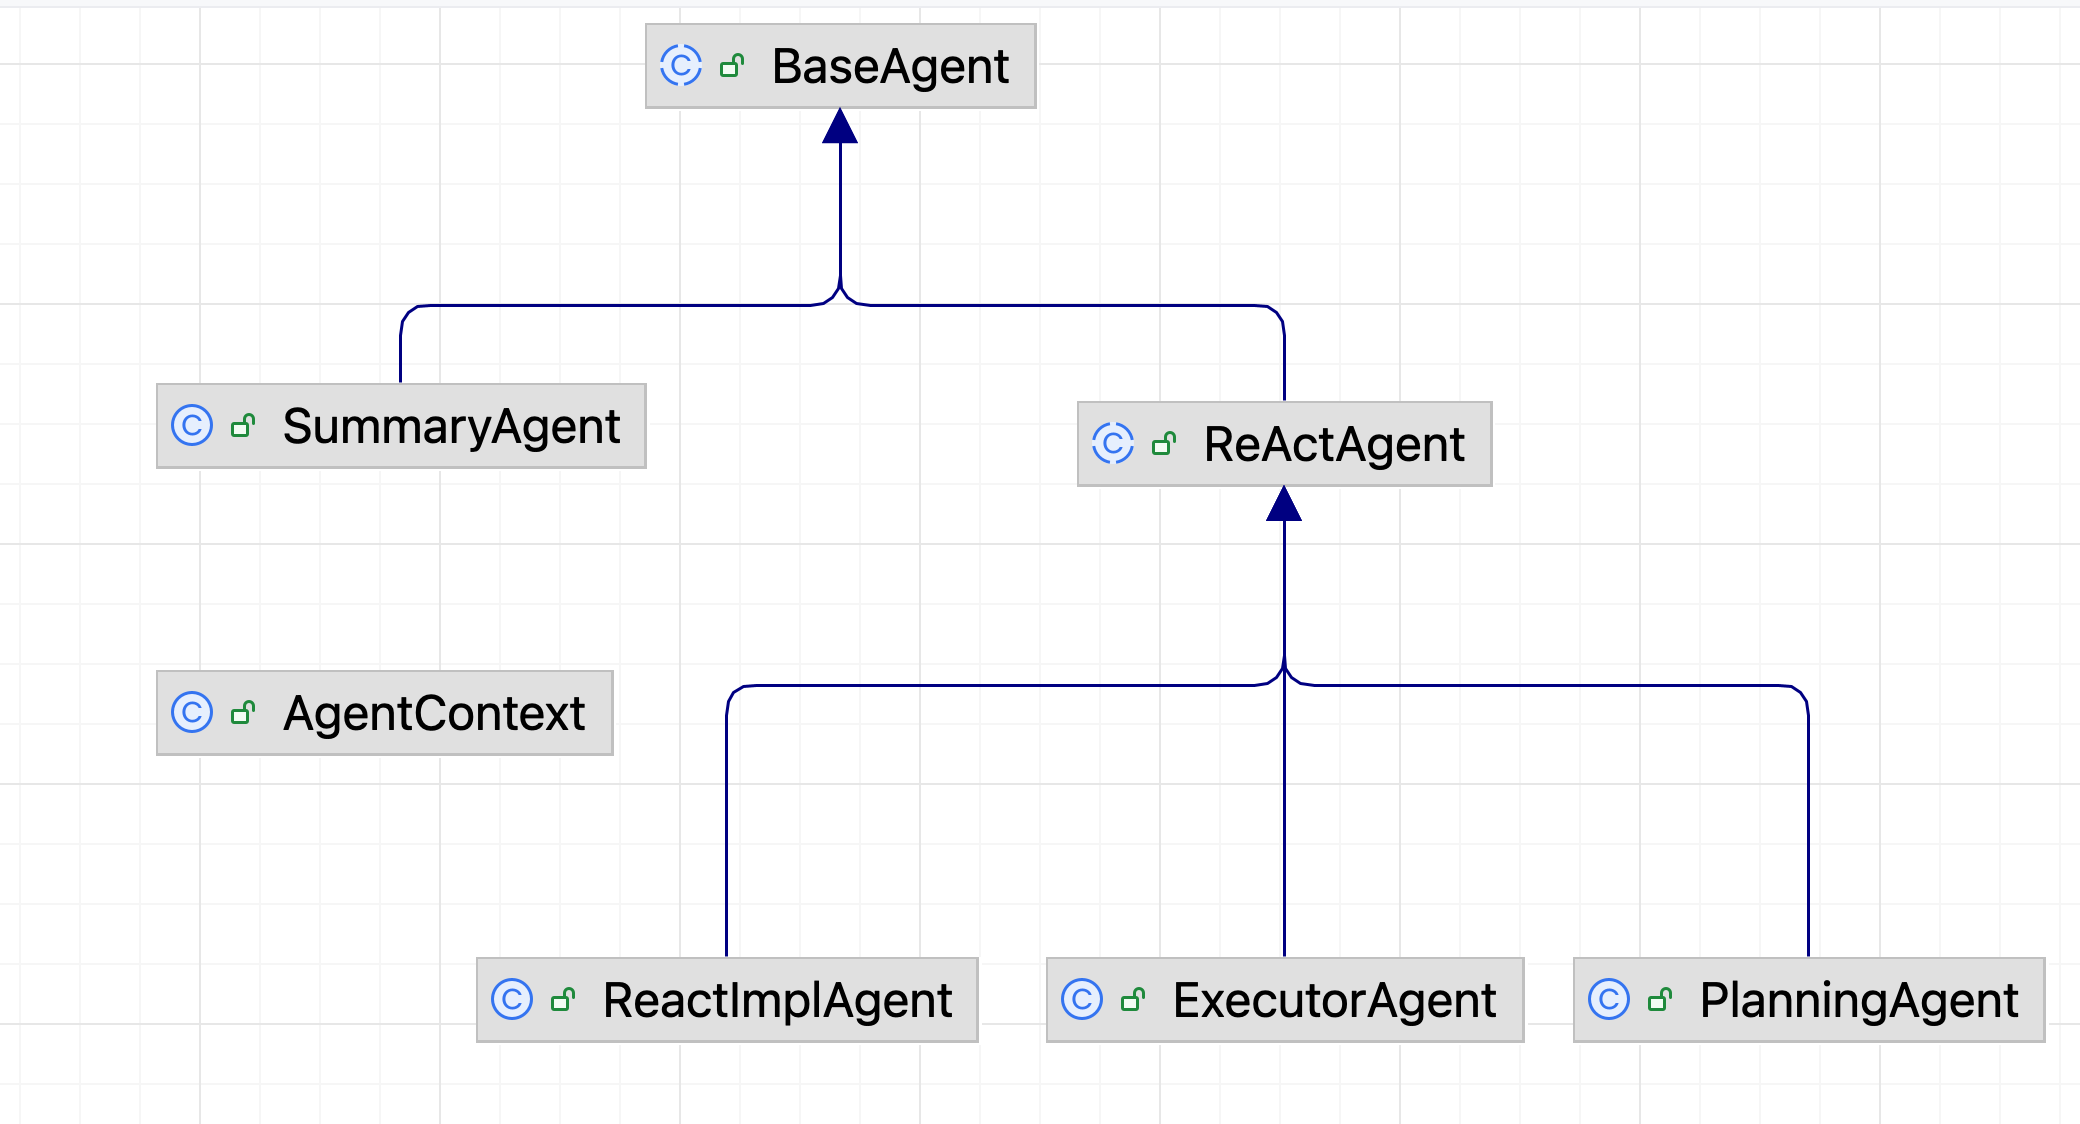Click the class icon on BaseAgent node

[x=681, y=66]
